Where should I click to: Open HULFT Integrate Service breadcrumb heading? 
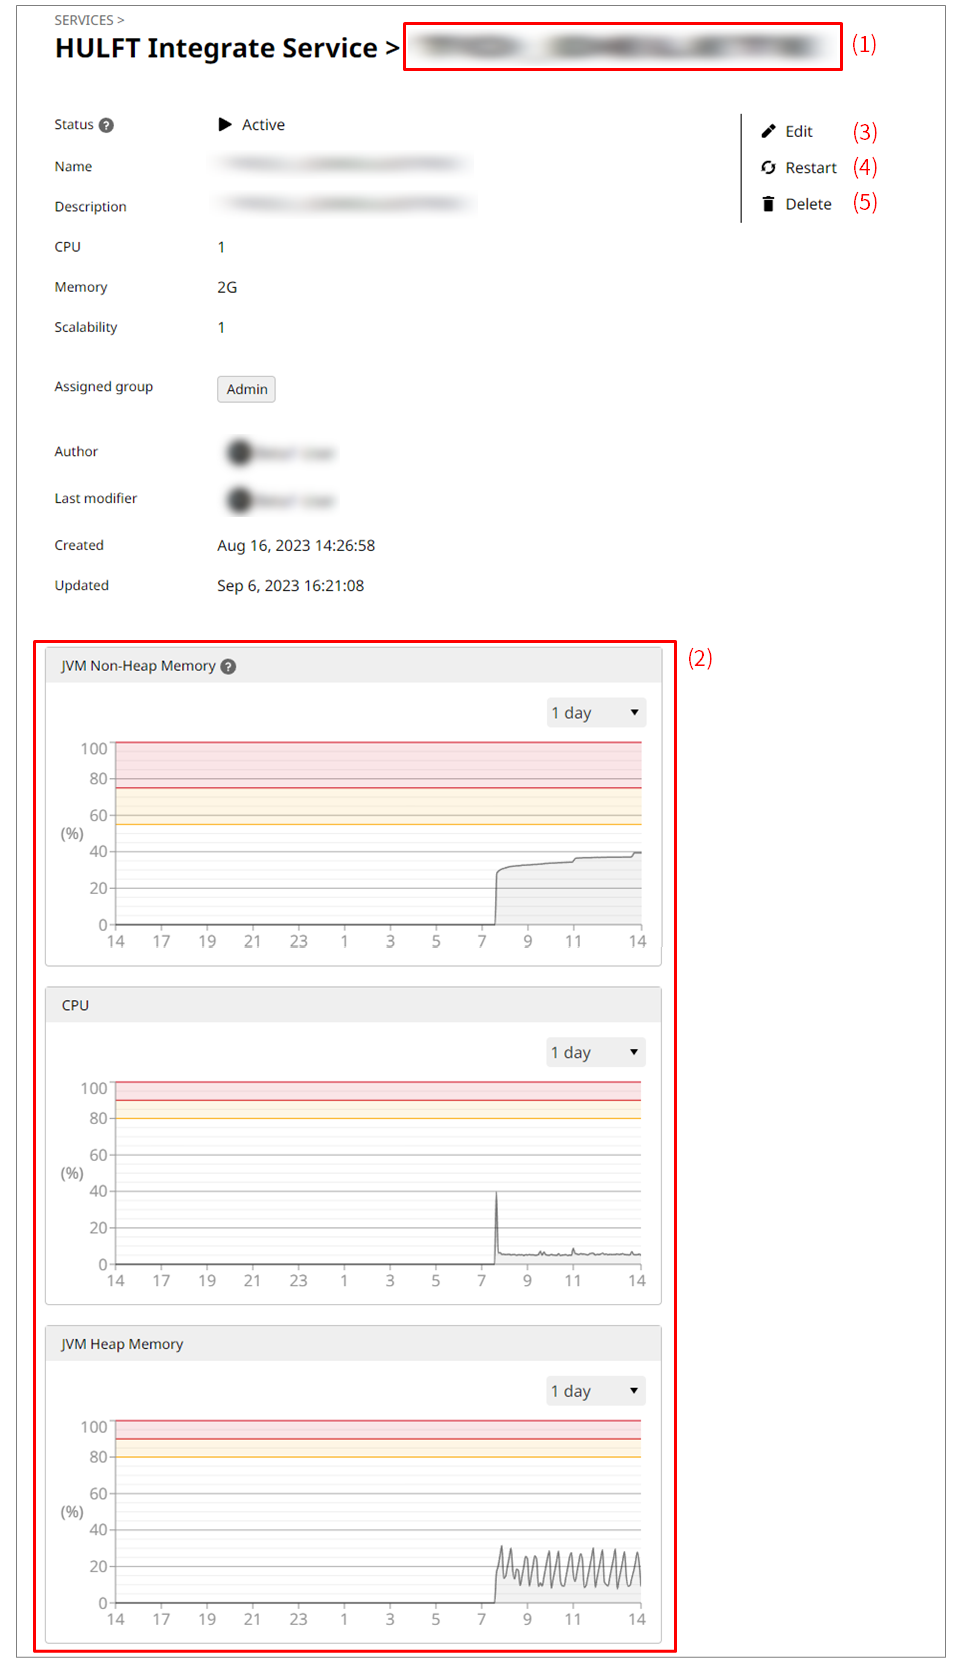pos(216,48)
